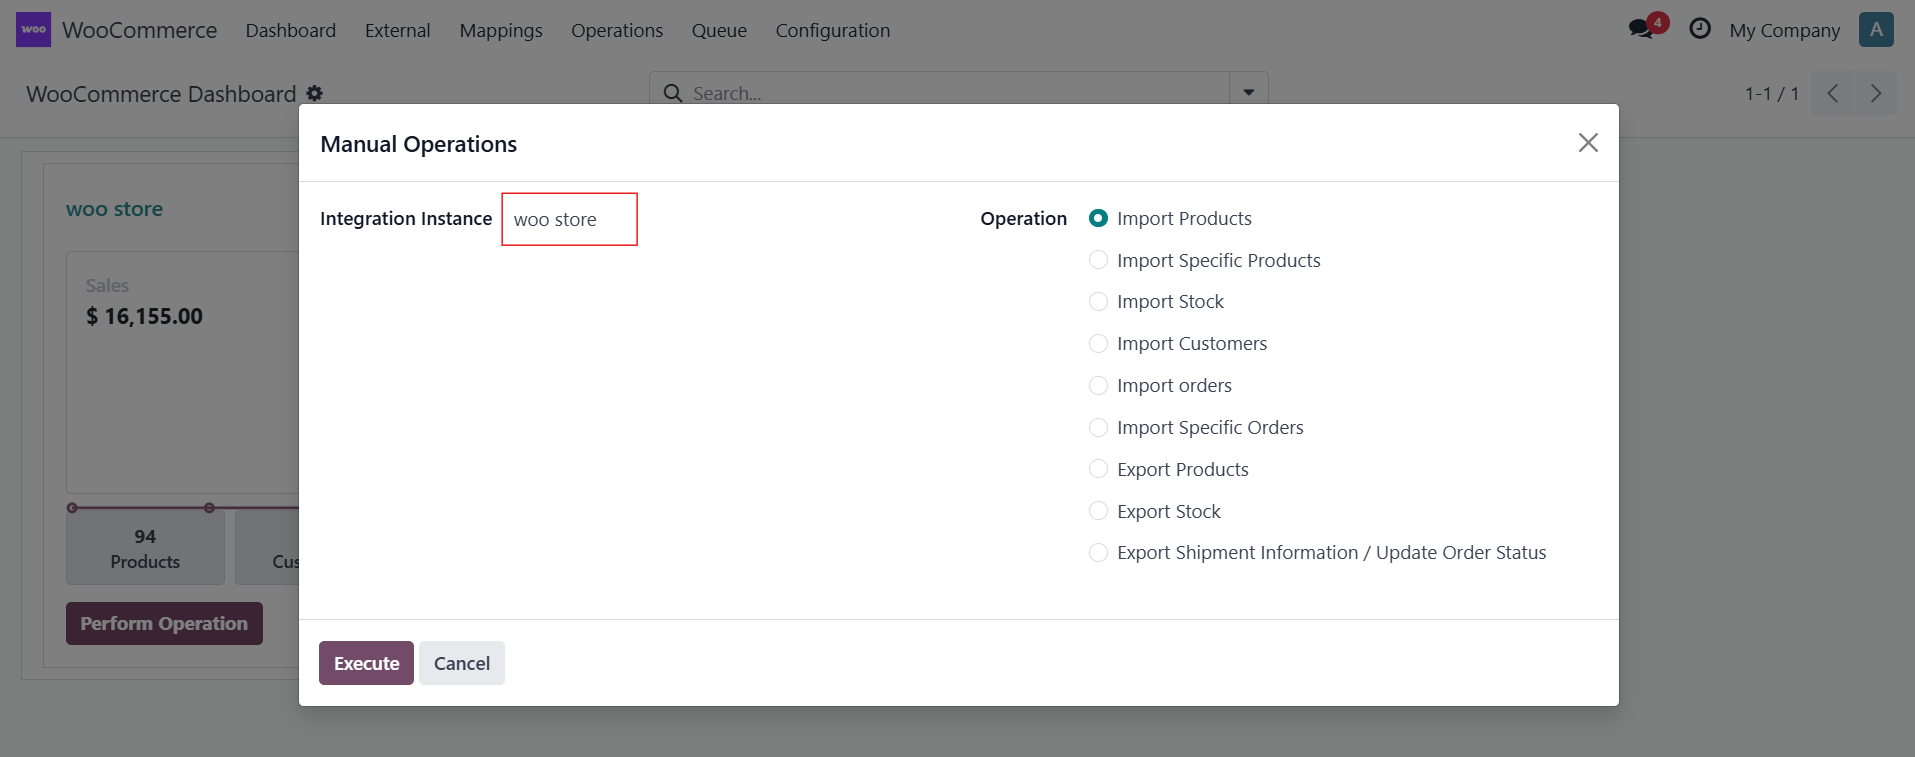
Task: Expand the search options dropdown arrow
Action: [x=1248, y=93]
